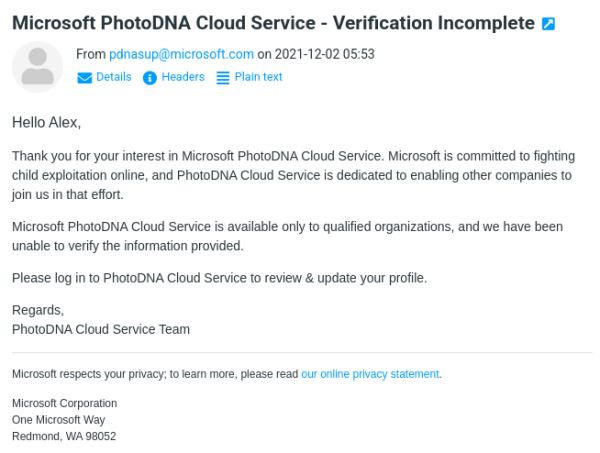Click the unable to verify information paragraph
600x453 pixels.
tap(287, 236)
